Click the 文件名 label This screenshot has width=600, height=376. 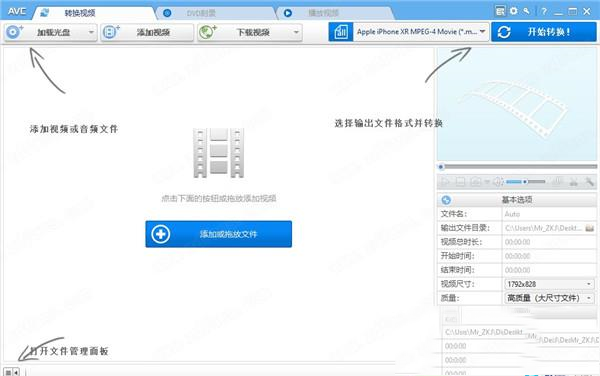point(453,214)
